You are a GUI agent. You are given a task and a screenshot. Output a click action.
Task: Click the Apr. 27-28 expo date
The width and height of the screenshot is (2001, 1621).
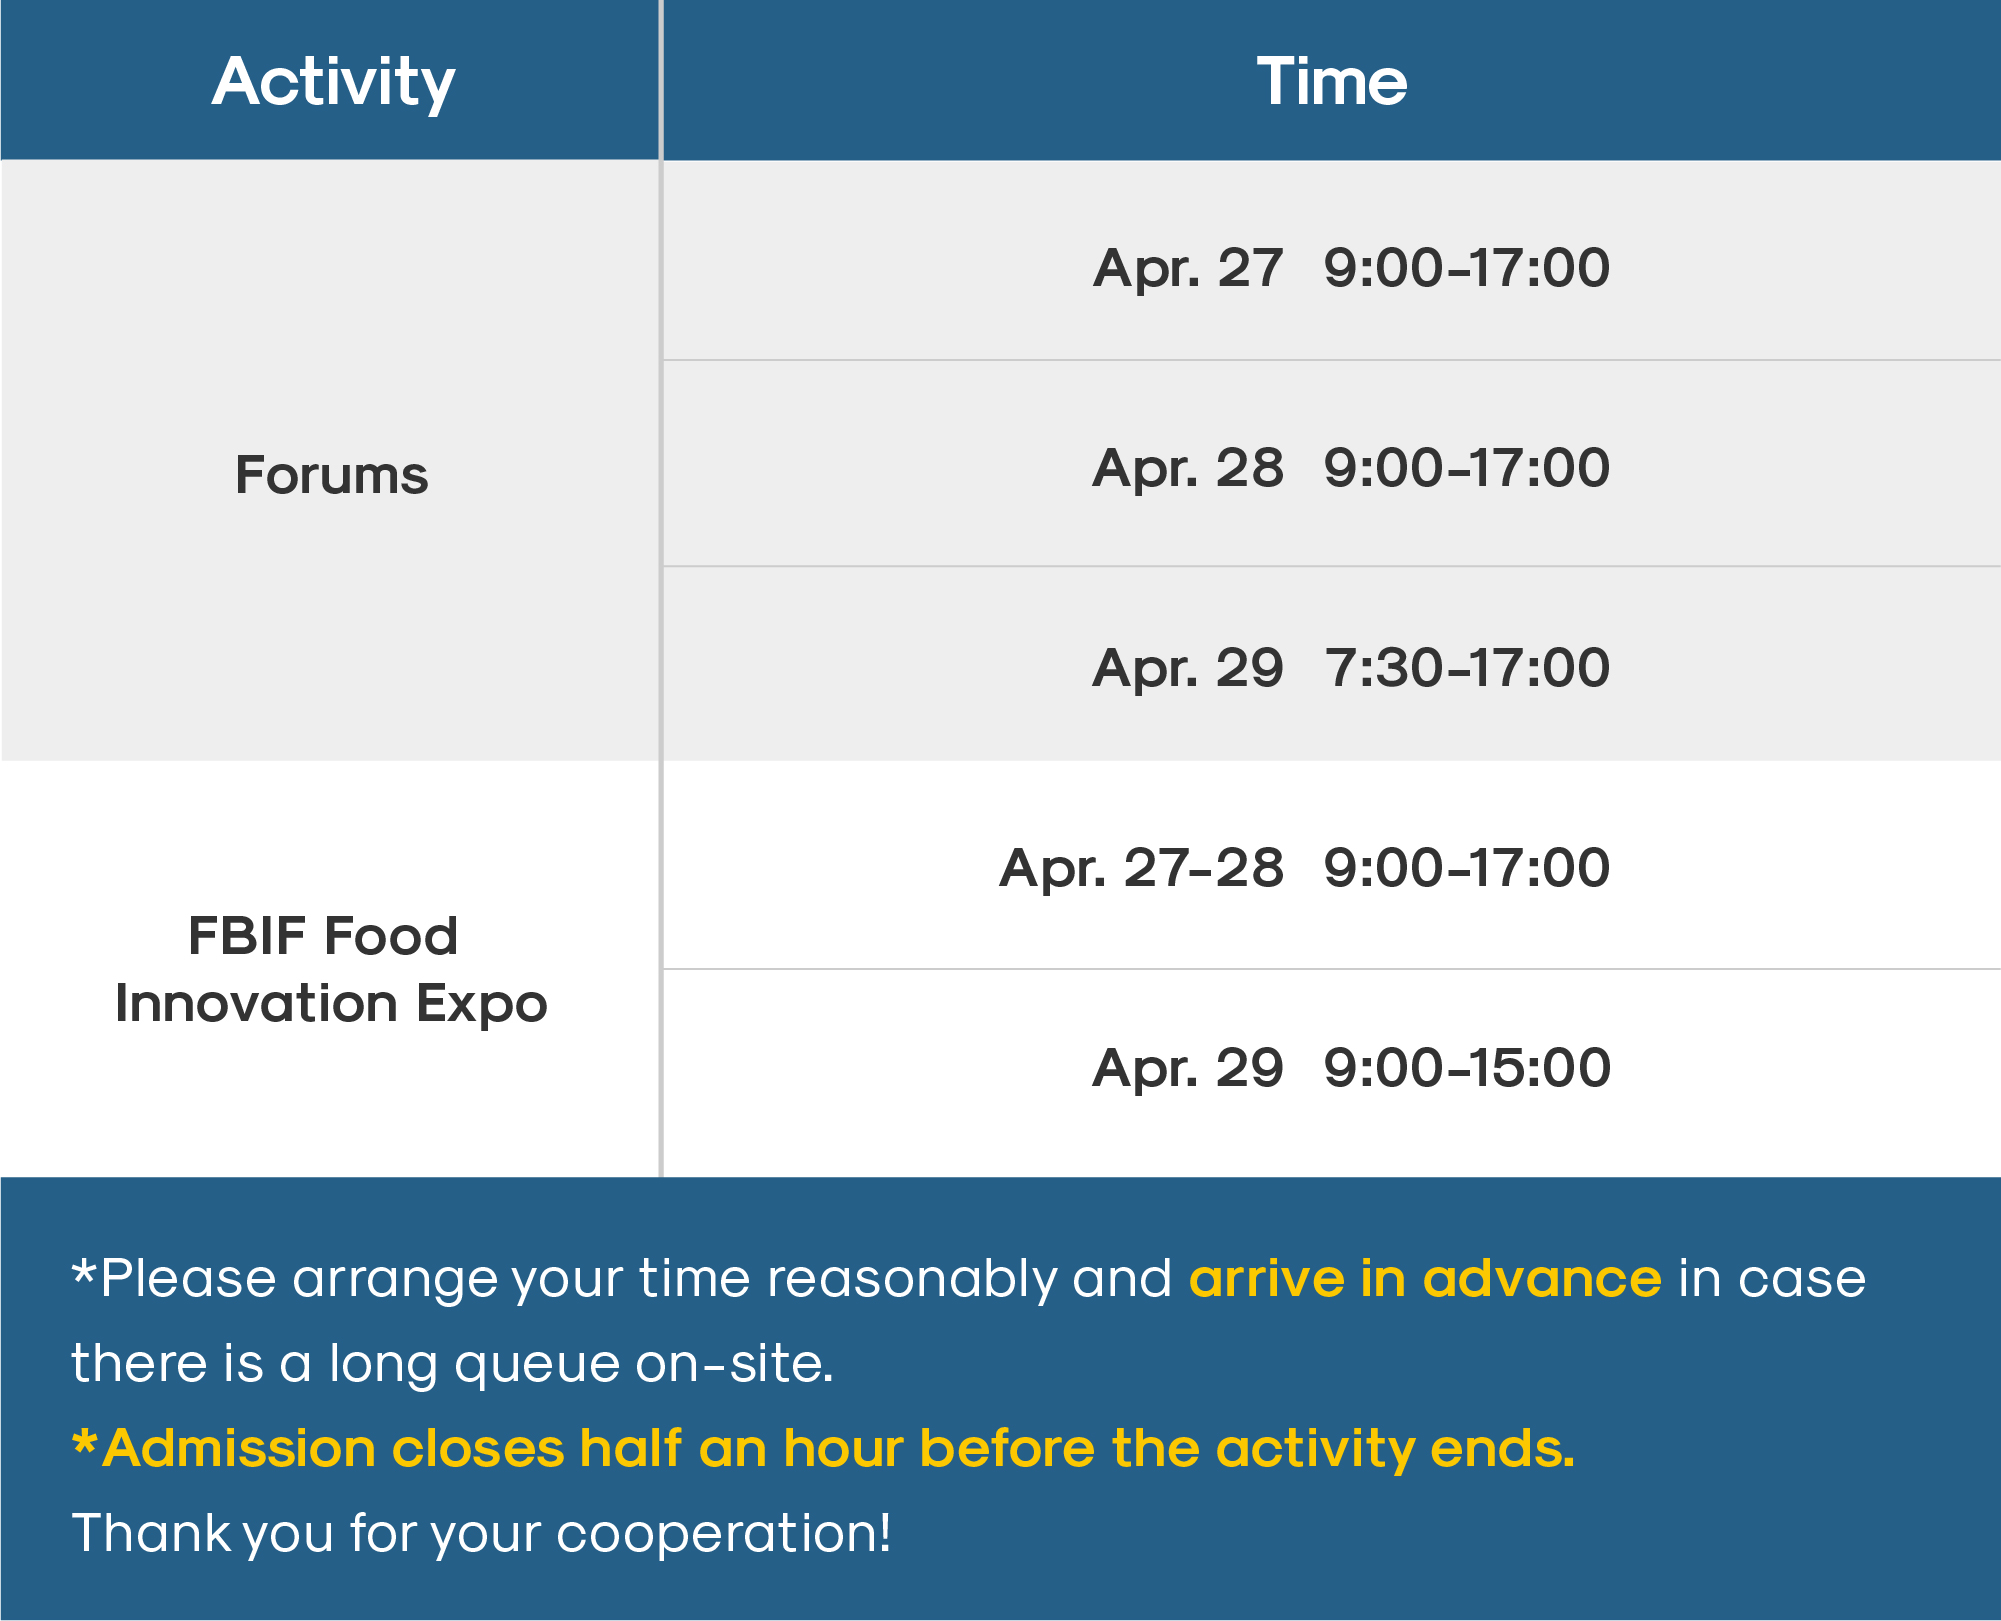(x=1141, y=868)
